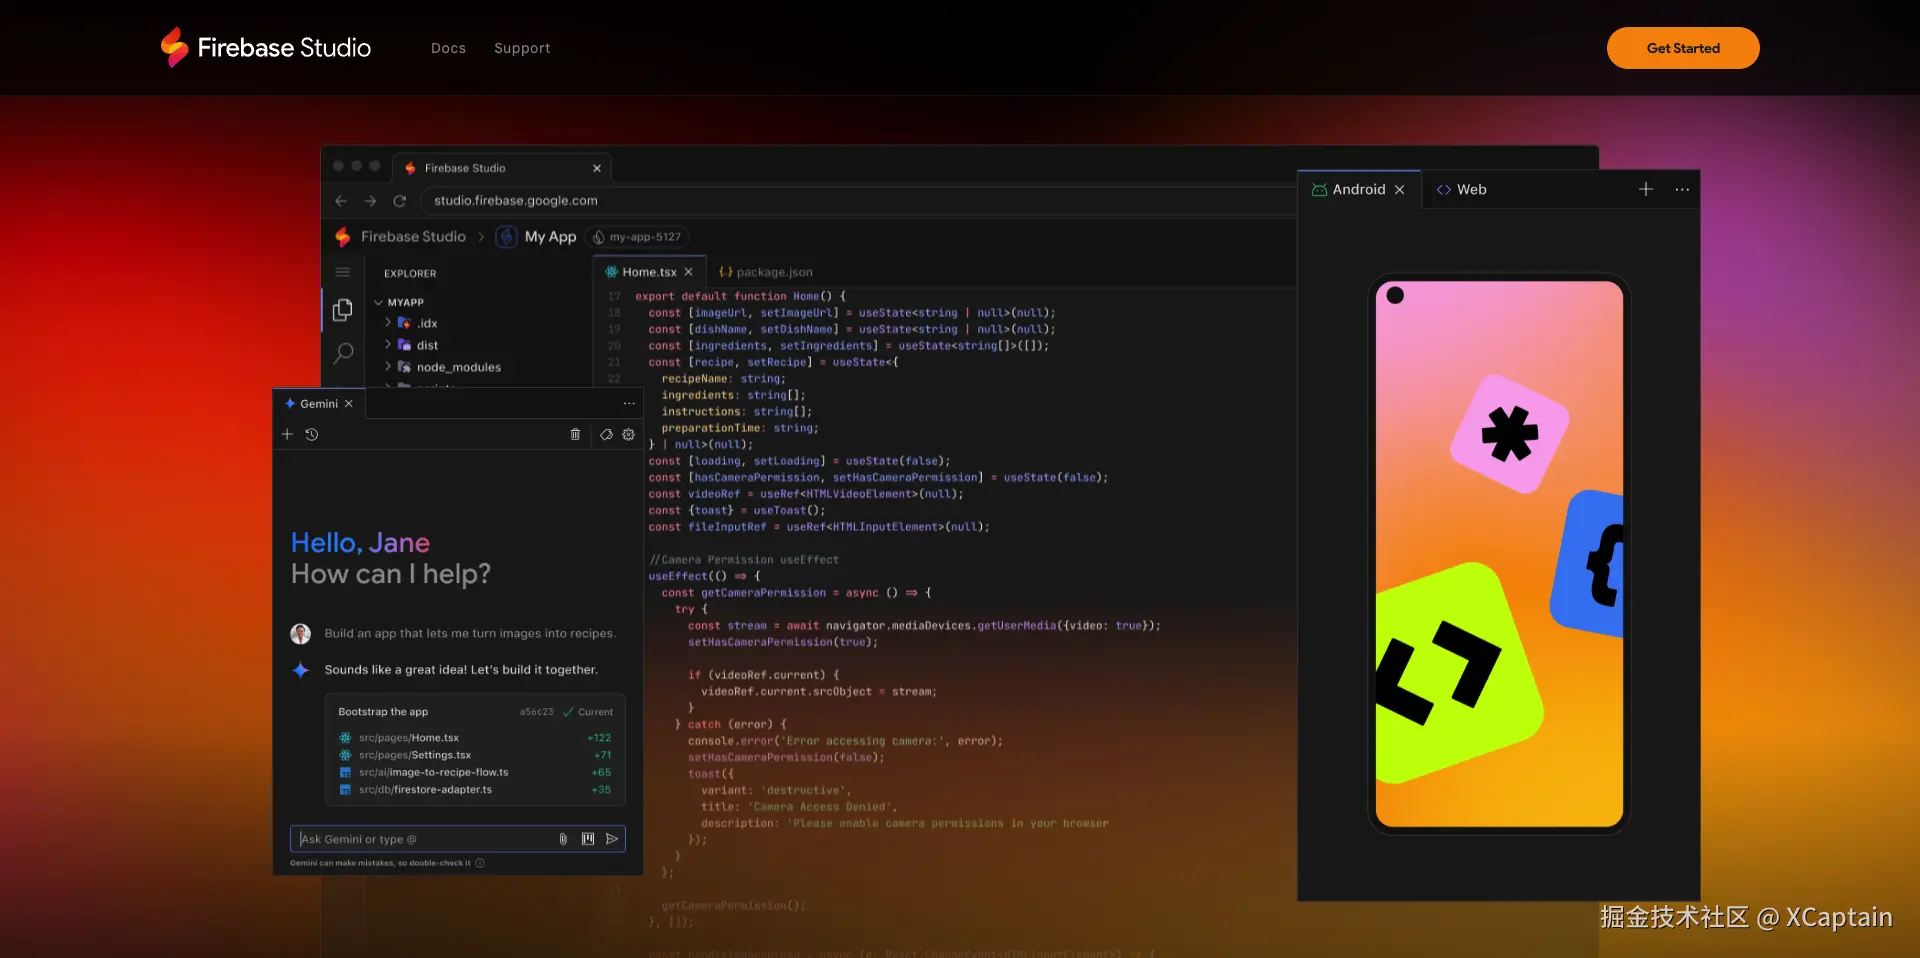Open the Search icon in the activity bar
1920x958 pixels.
tap(343, 353)
